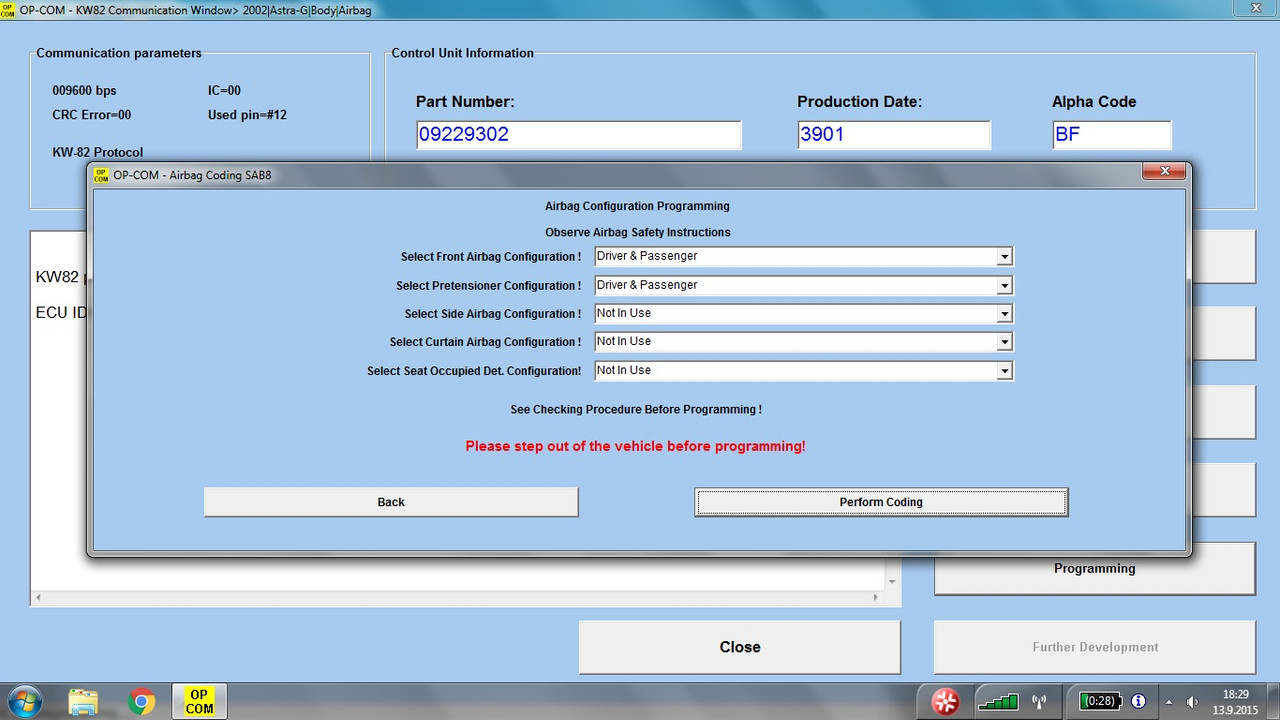Click the 'KW-82 Protocol' text
Image resolution: width=1280 pixels, height=720 pixels.
[98, 153]
